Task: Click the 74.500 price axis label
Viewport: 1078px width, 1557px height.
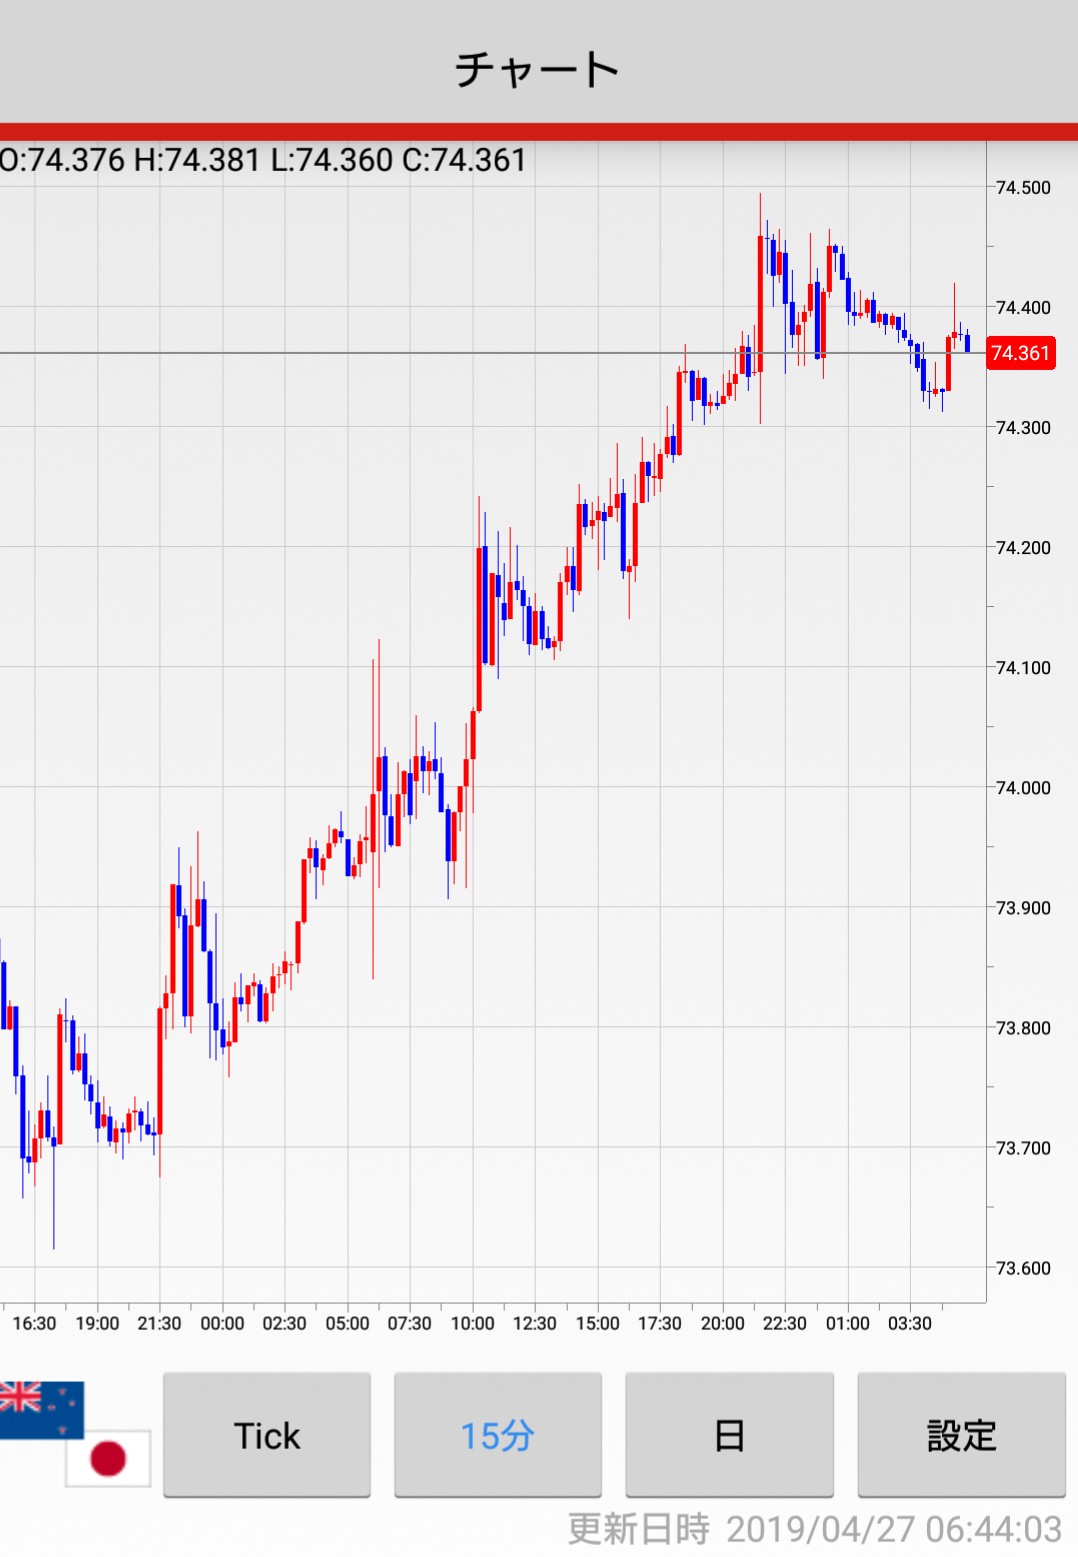Action: click(x=1023, y=188)
